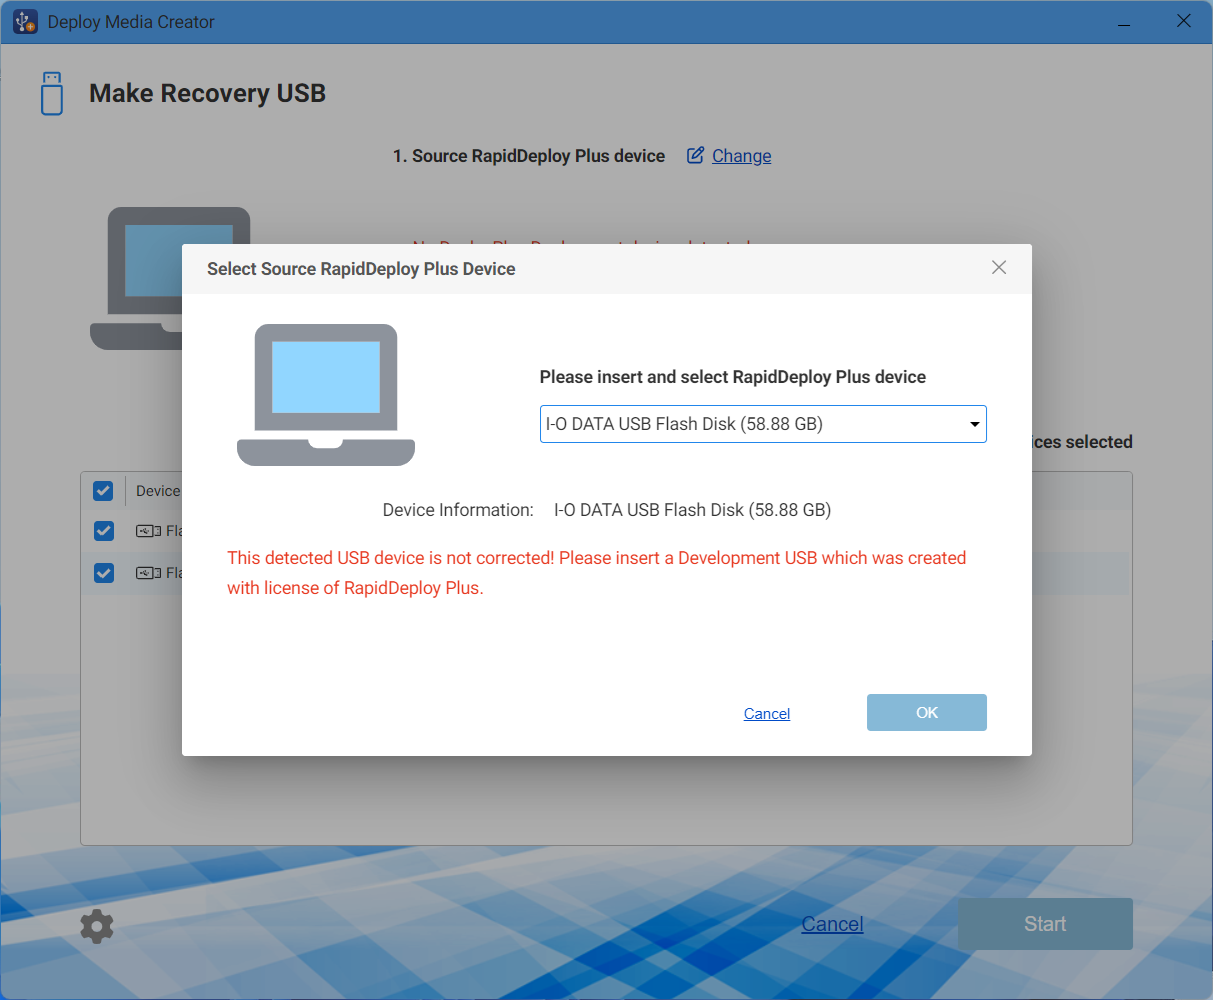This screenshot has height=1000, width=1213.
Task: Click the OK button in the dialog
Action: coord(927,713)
